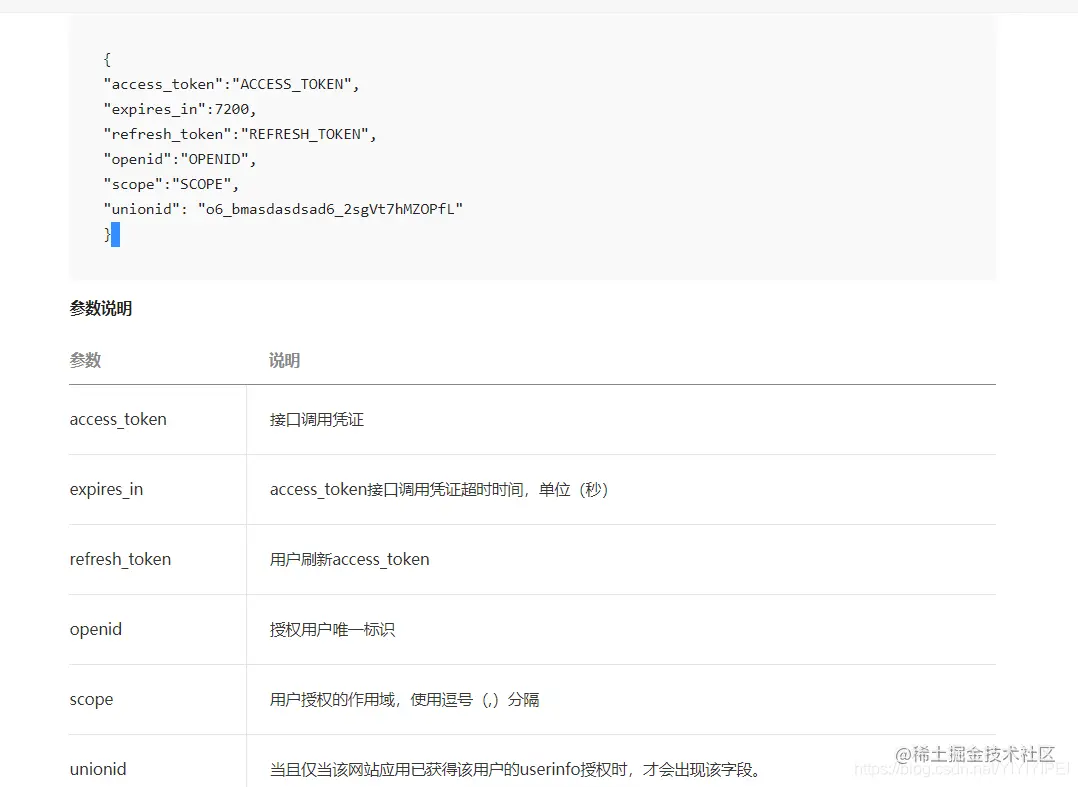This screenshot has width=1078, height=787.
Task: Click the unionid value o6_bmasdasdsad6_2sgVt7hMZOPfL
Action: [330, 209]
